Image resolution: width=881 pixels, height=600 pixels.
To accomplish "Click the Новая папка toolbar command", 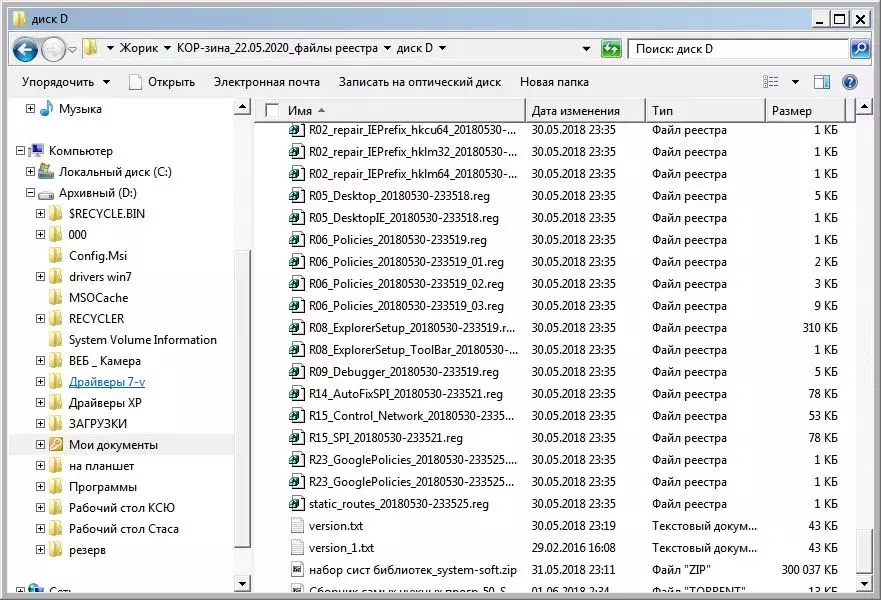I will (554, 82).
